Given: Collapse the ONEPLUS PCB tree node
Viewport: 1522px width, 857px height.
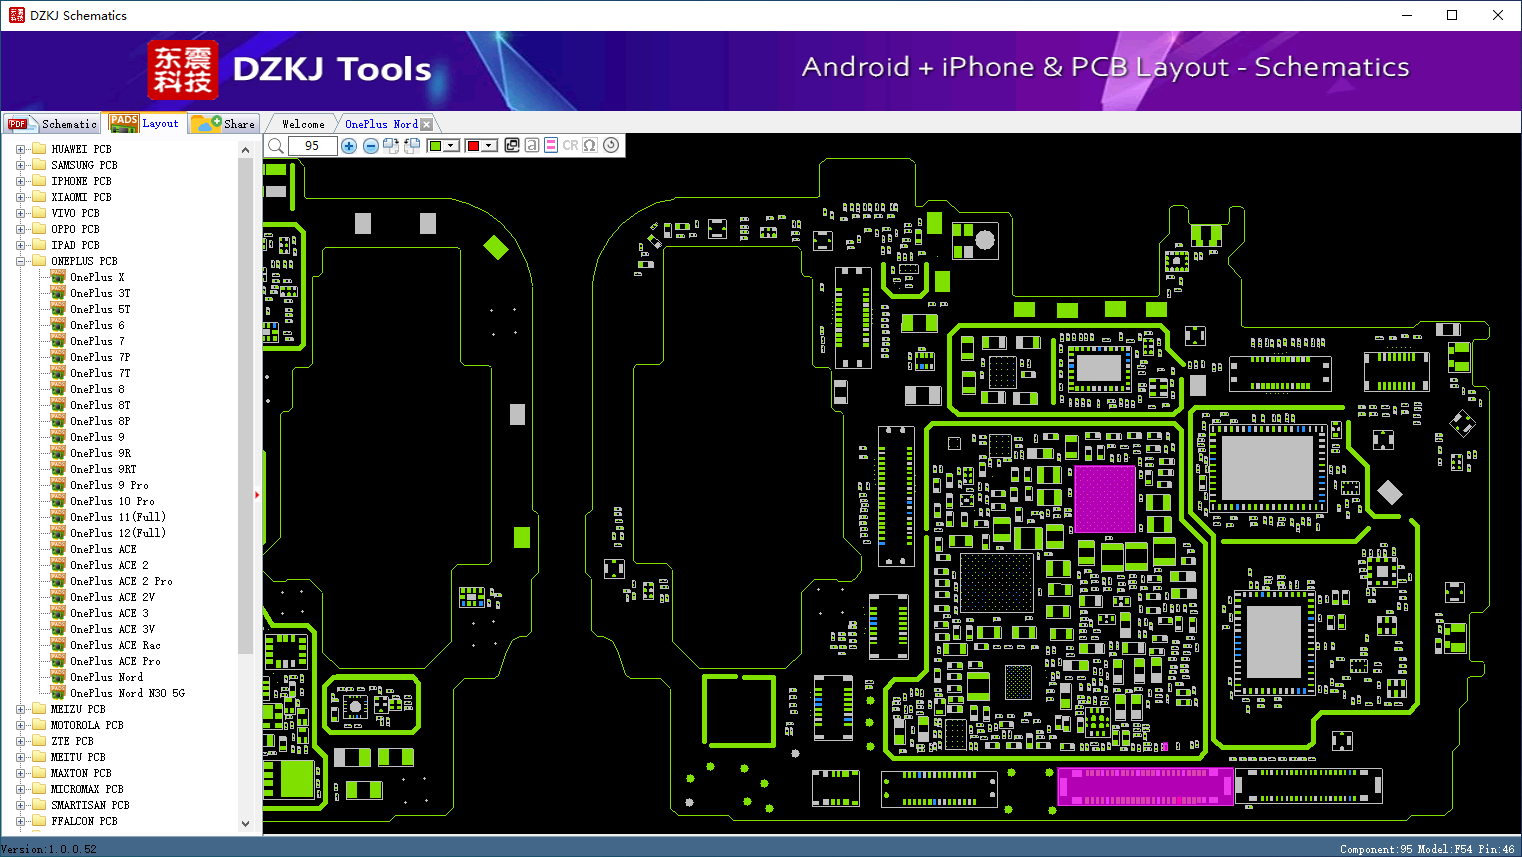Looking at the screenshot, I should click(20, 261).
